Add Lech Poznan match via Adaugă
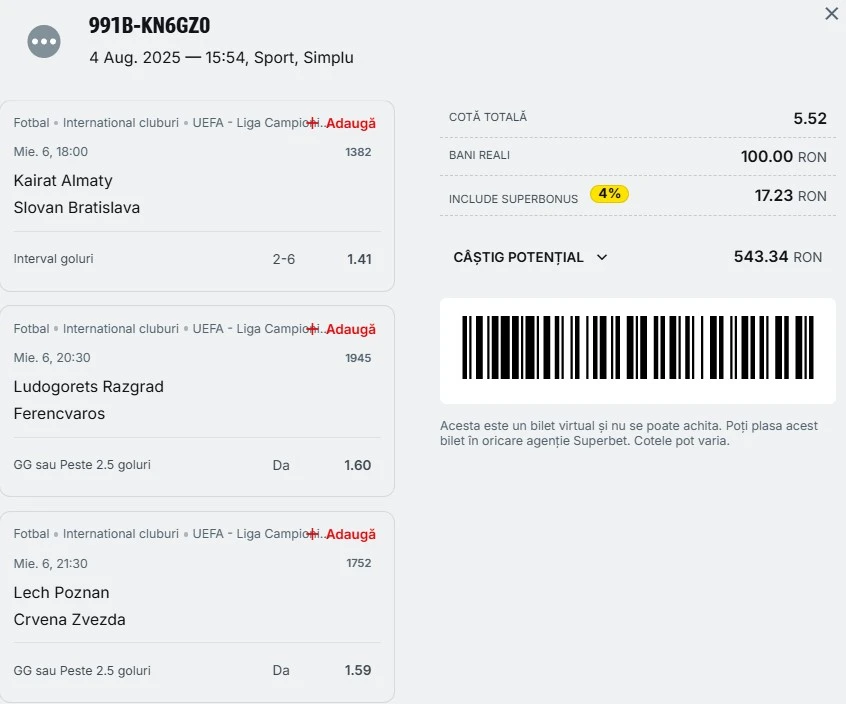 (342, 534)
